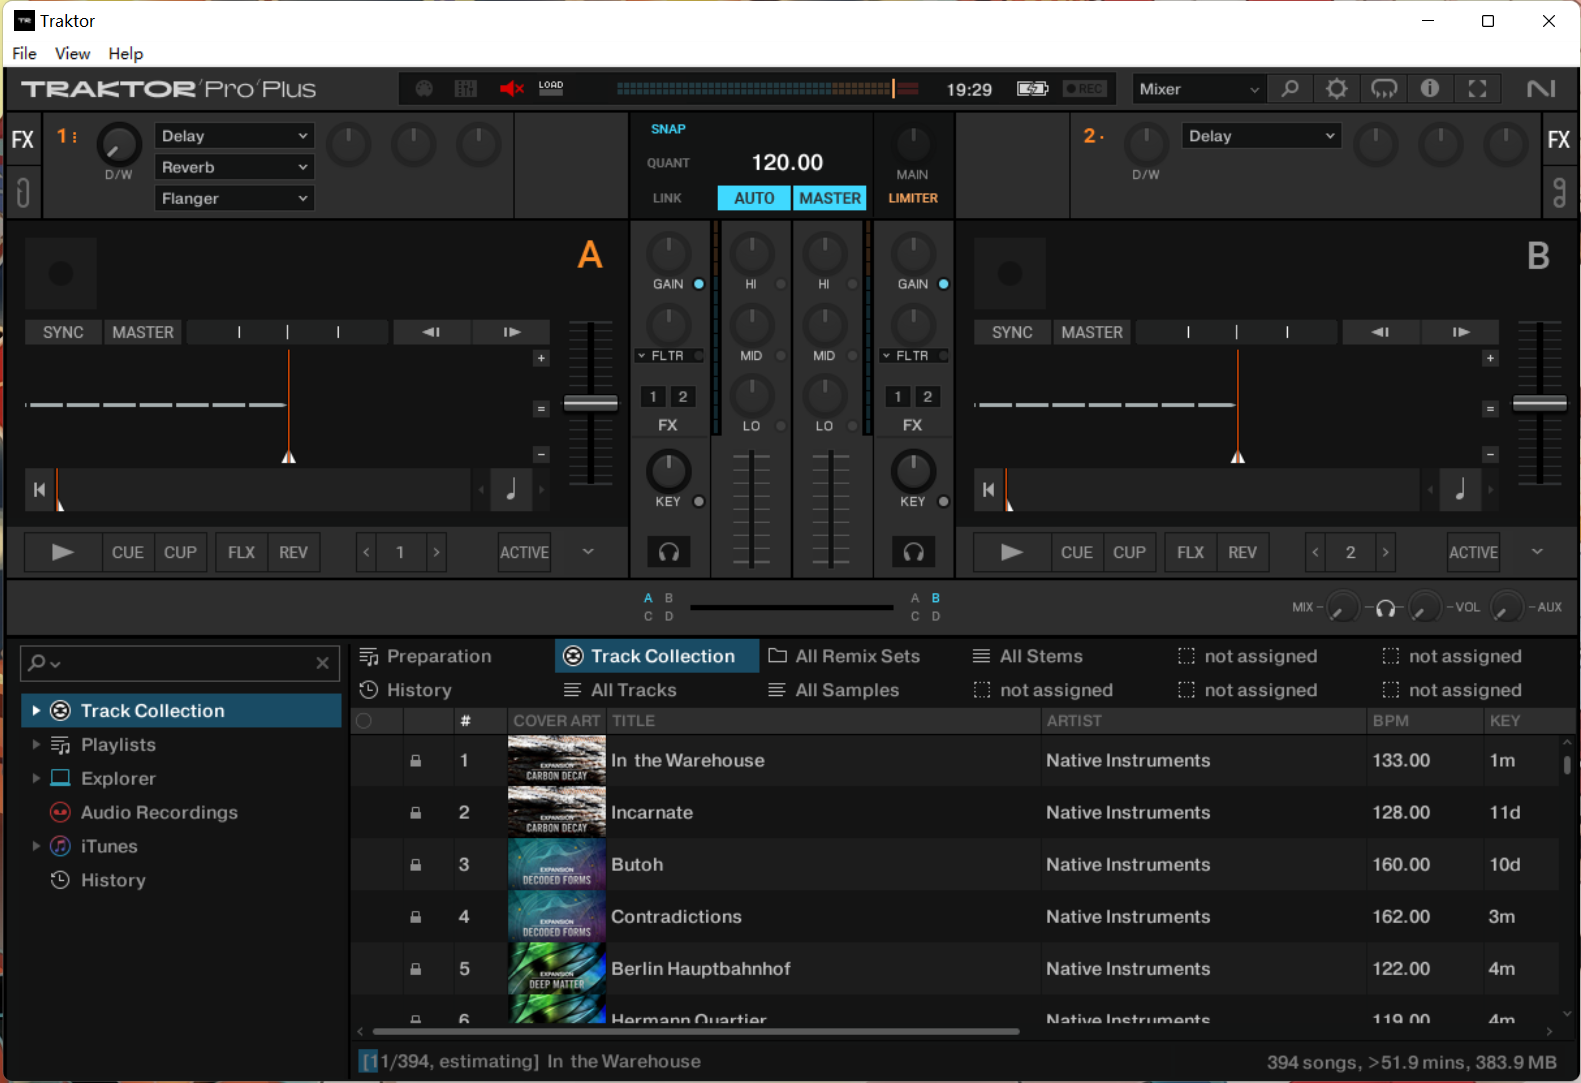The image size is (1581, 1083).
Task: Click the headphone icon between MIX and VOL
Action: (1385, 608)
